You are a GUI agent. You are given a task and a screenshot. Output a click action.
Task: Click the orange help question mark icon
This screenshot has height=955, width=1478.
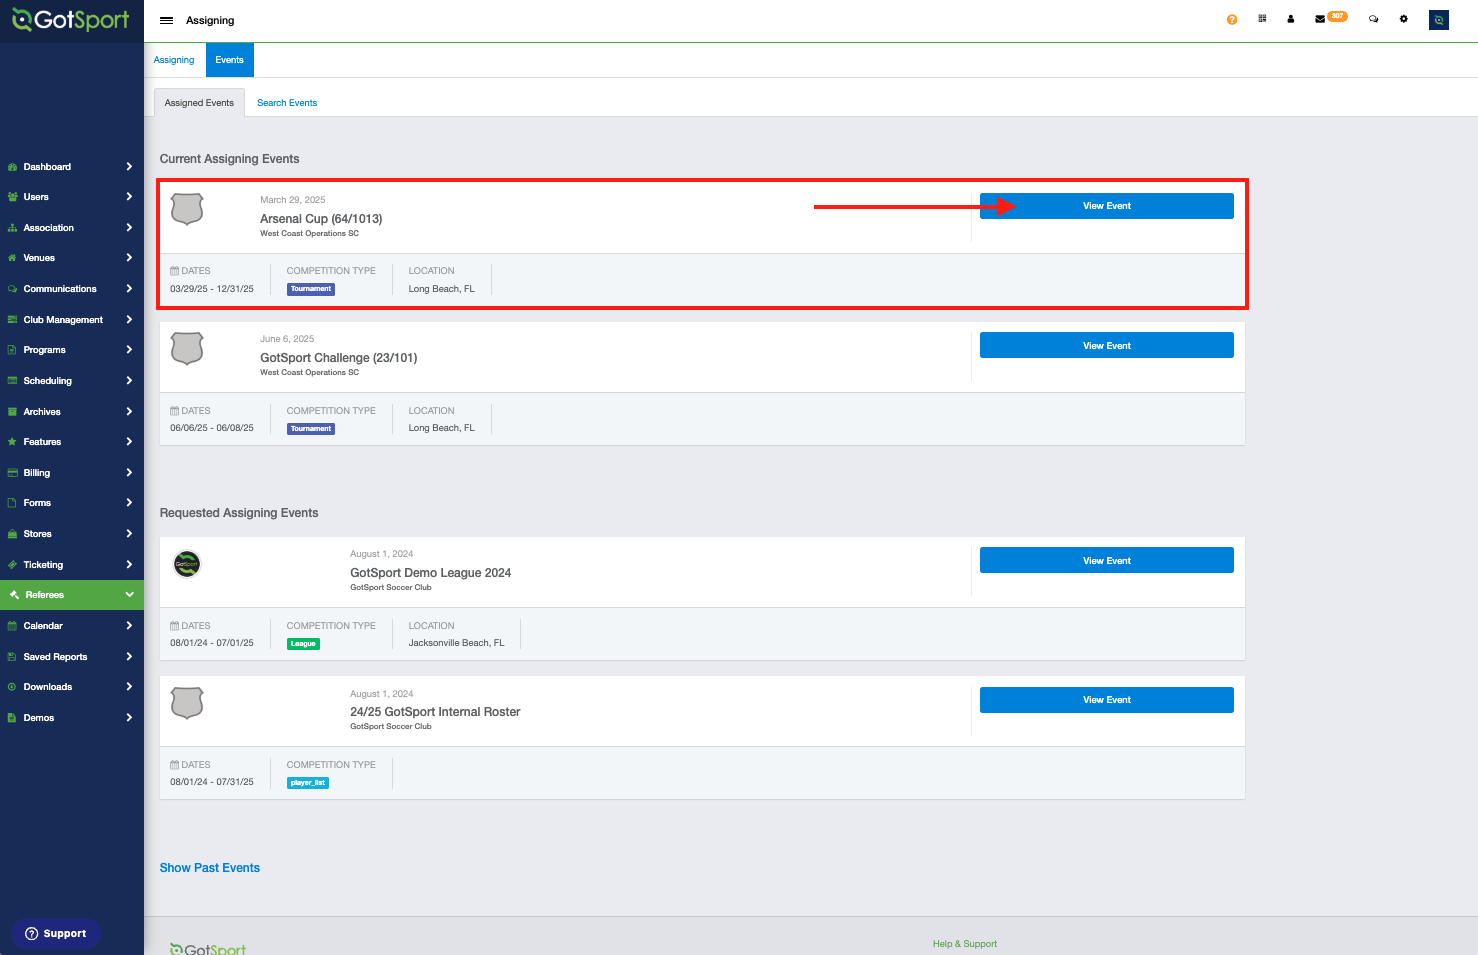click(x=1231, y=20)
